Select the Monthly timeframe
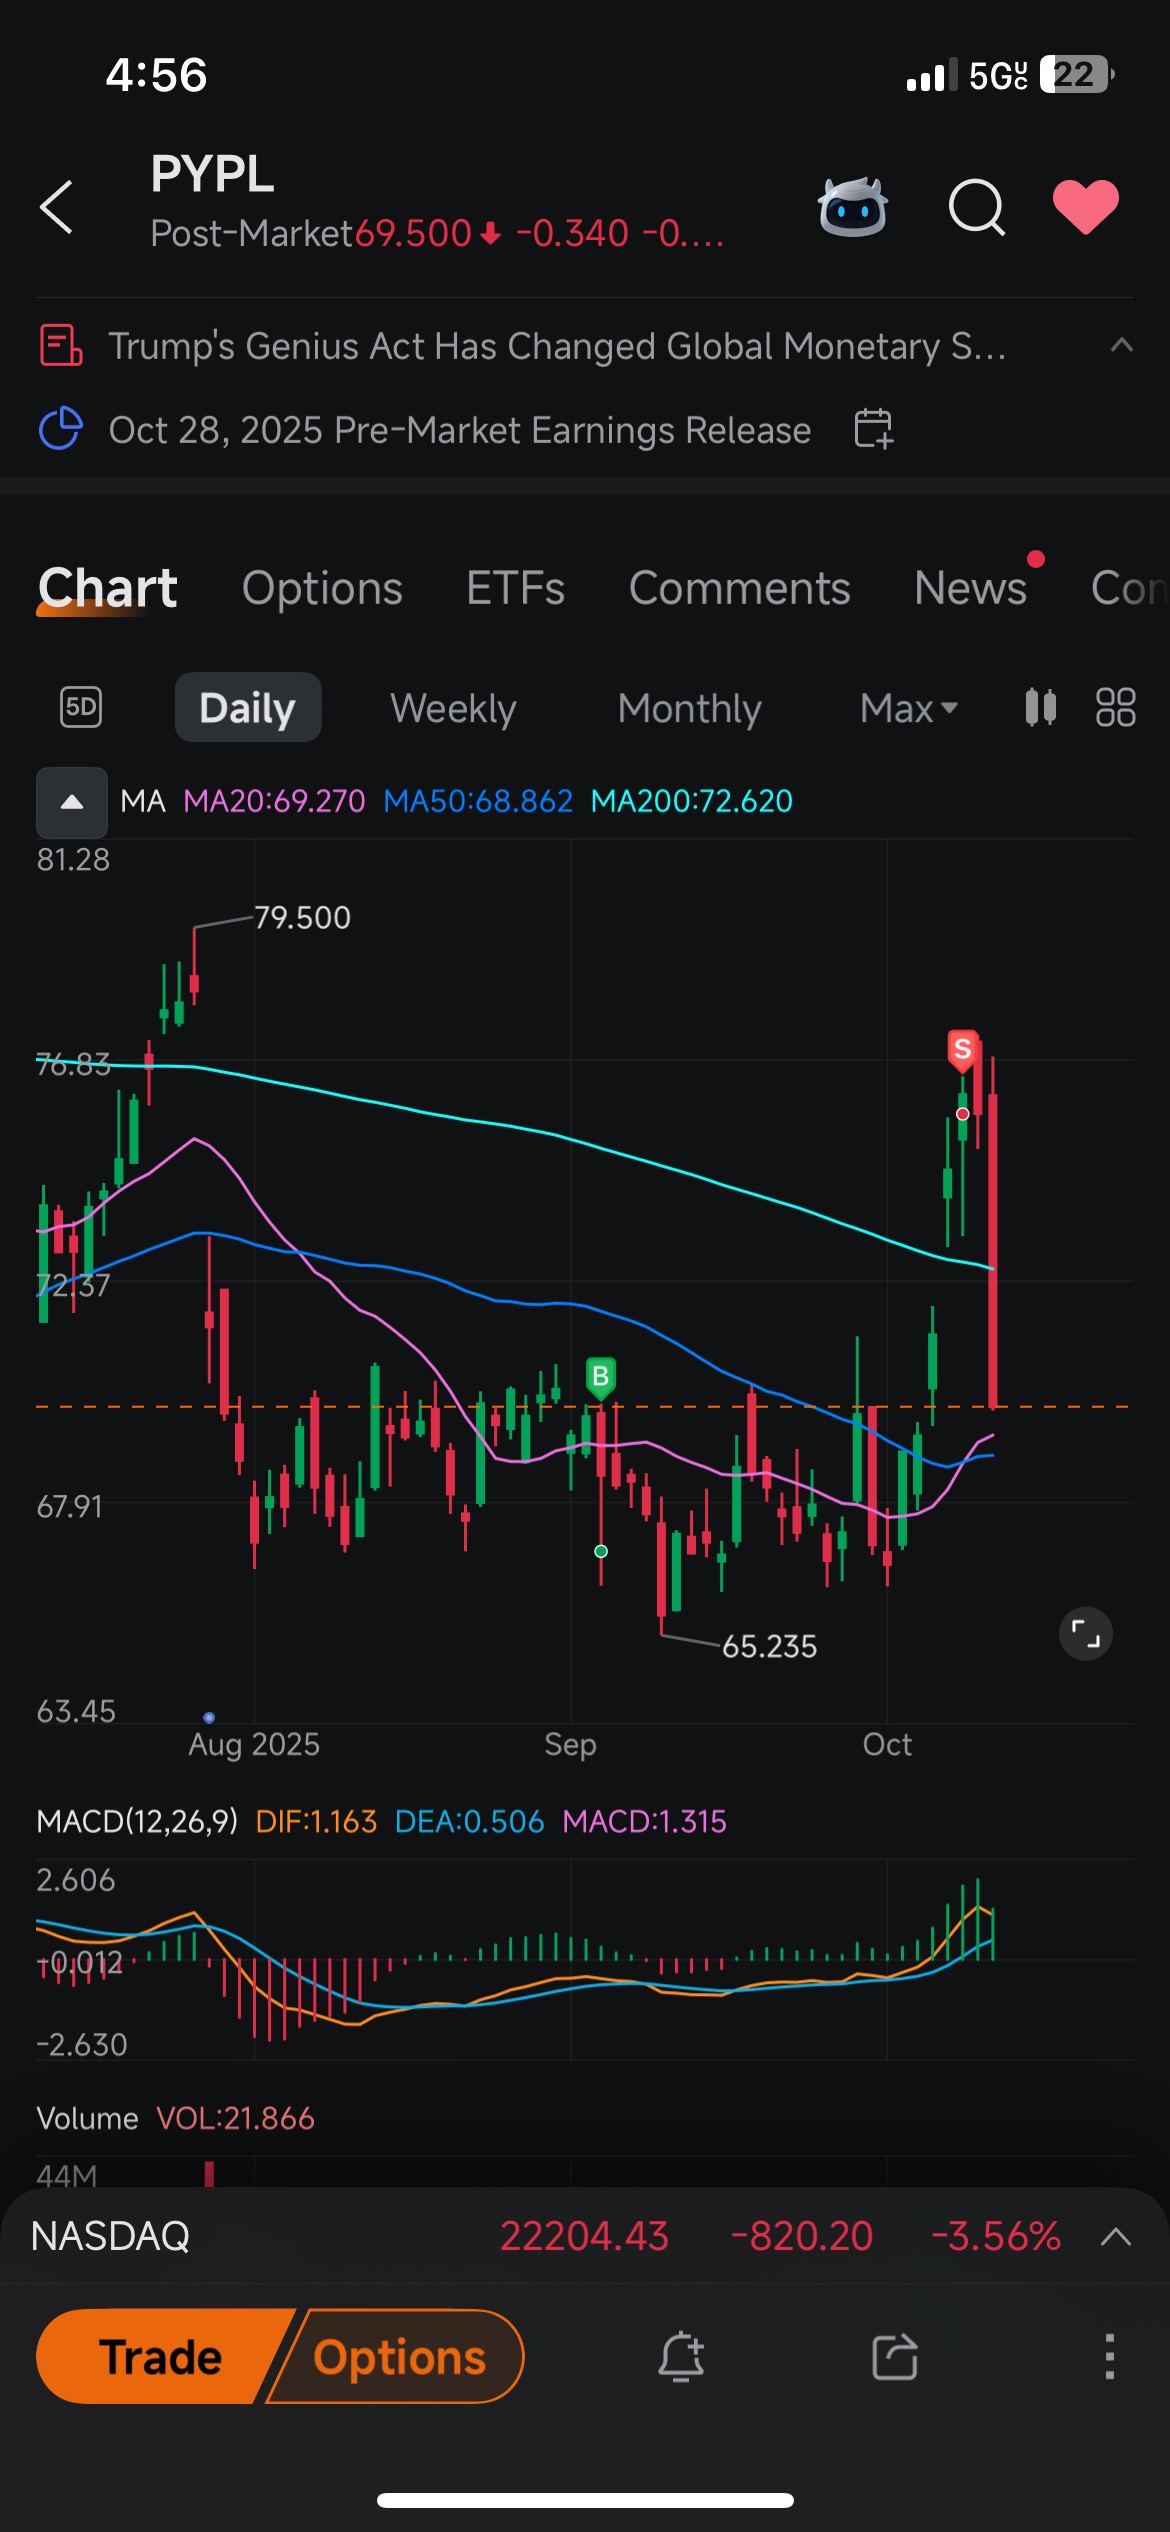 point(689,708)
